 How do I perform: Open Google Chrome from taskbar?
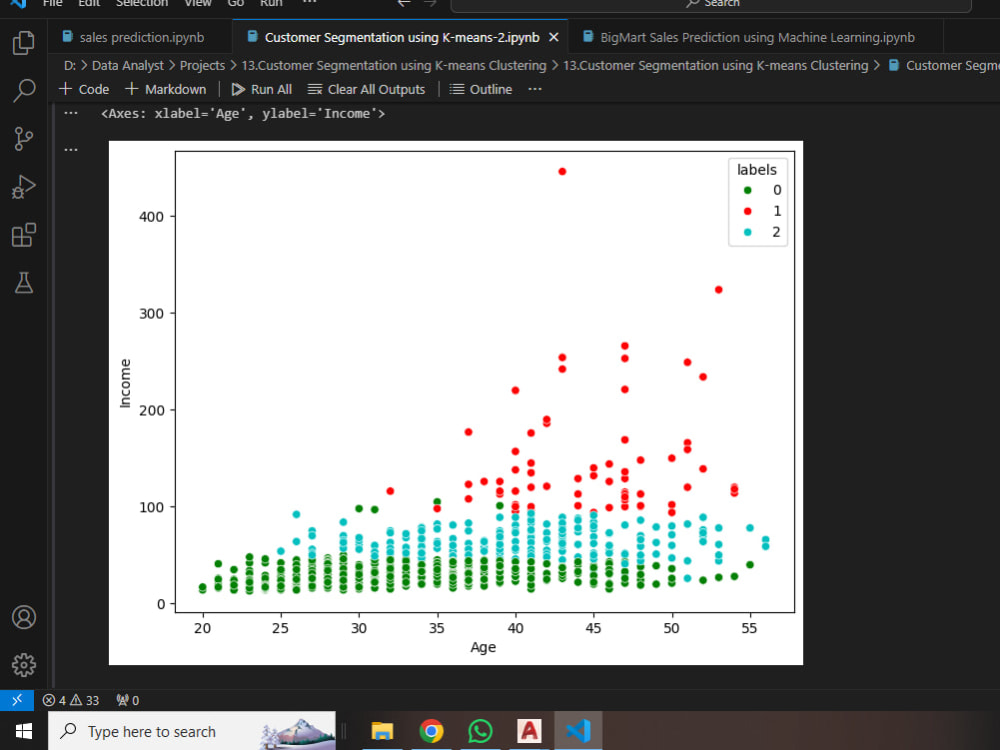pos(431,731)
